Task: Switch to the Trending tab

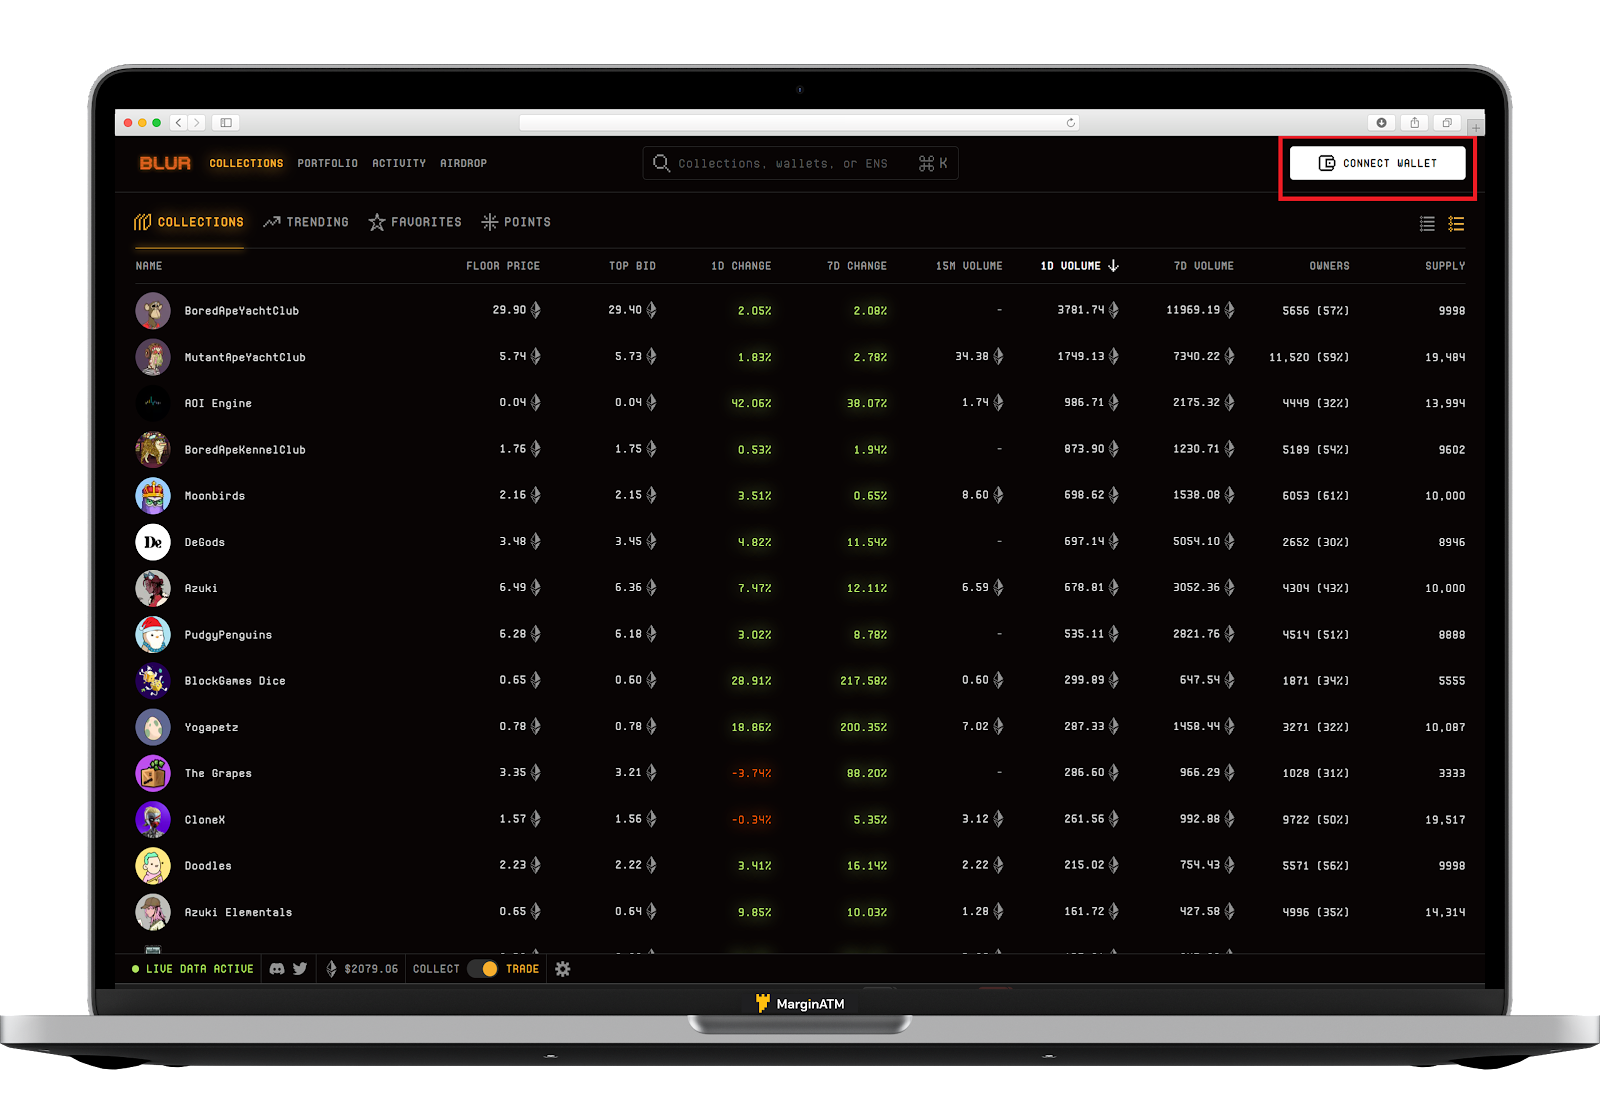Action: coord(306,222)
